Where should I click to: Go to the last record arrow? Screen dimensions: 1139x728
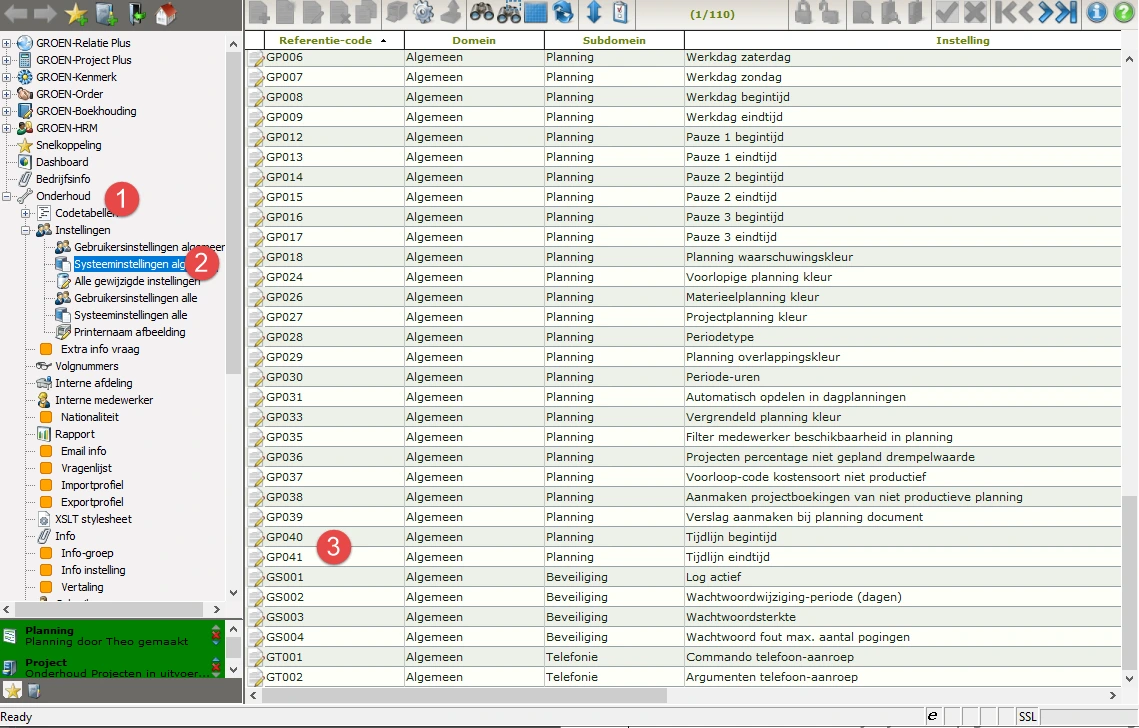pyautogui.click(x=1067, y=13)
